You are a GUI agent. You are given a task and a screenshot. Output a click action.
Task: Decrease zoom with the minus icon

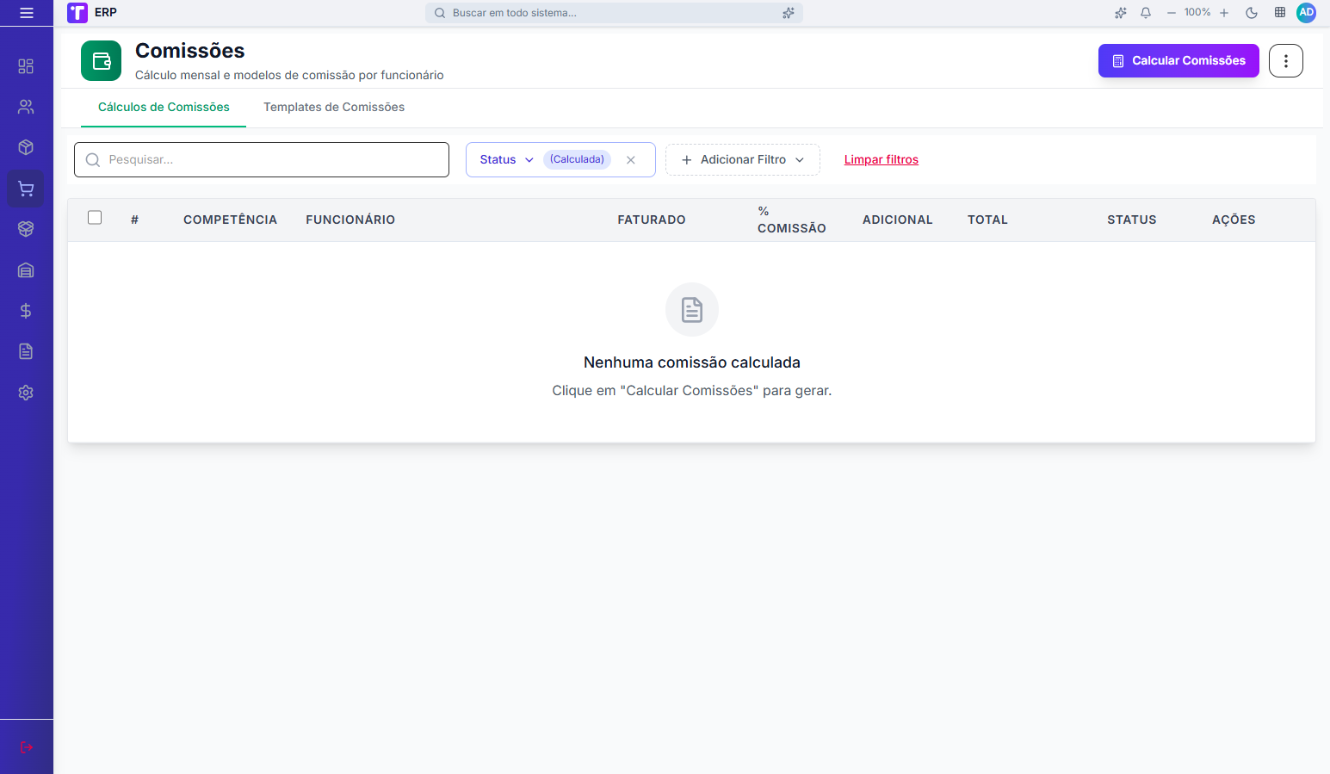point(1171,13)
